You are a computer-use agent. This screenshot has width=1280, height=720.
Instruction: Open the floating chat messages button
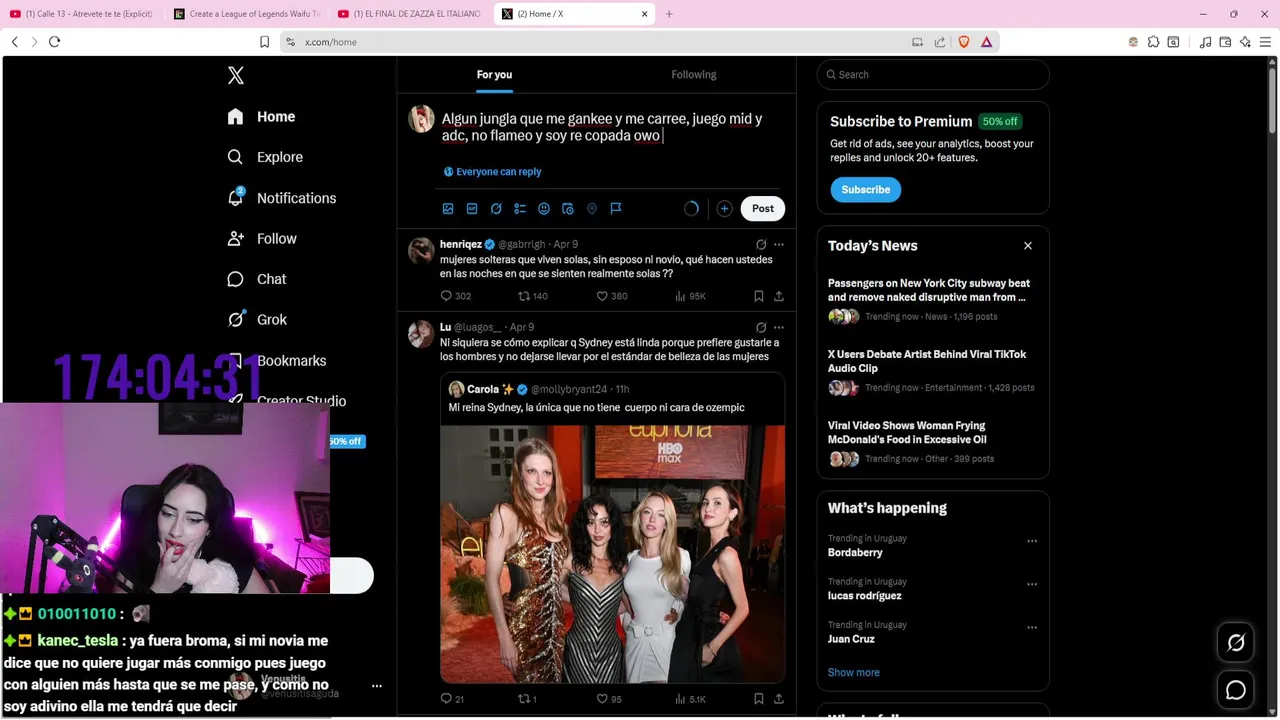1236,690
